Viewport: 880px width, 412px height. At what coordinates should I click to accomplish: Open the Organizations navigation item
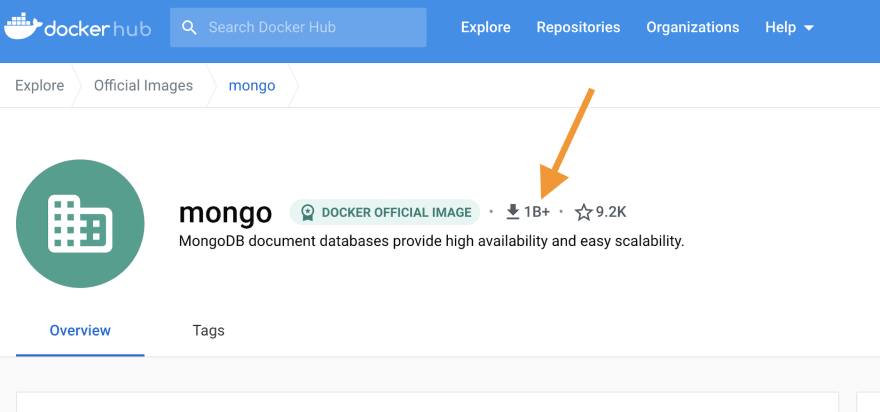[693, 28]
